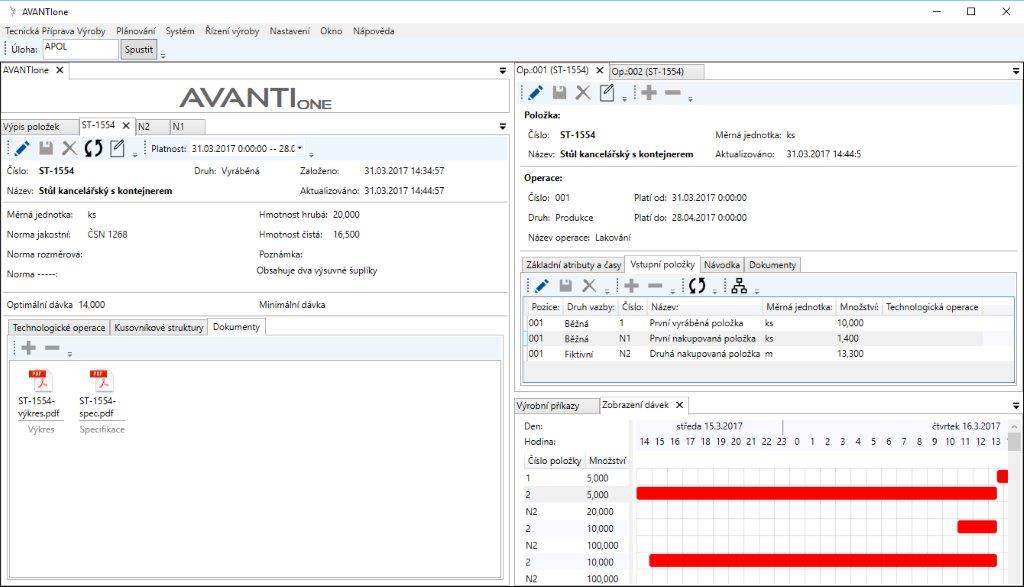Remove a document with the minus icon
1024x587 pixels.
tap(52, 347)
